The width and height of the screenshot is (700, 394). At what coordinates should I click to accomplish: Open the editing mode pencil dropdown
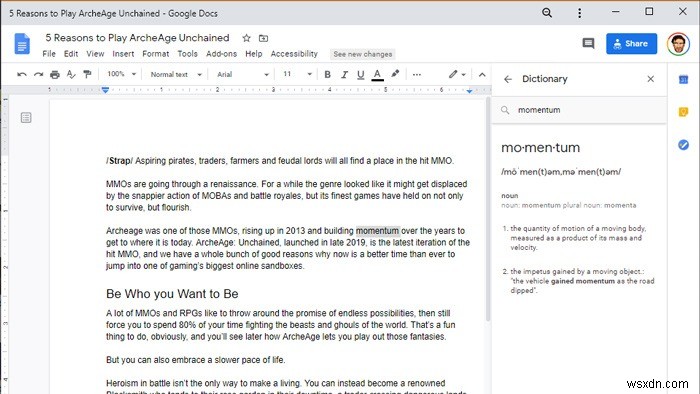(457, 74)
